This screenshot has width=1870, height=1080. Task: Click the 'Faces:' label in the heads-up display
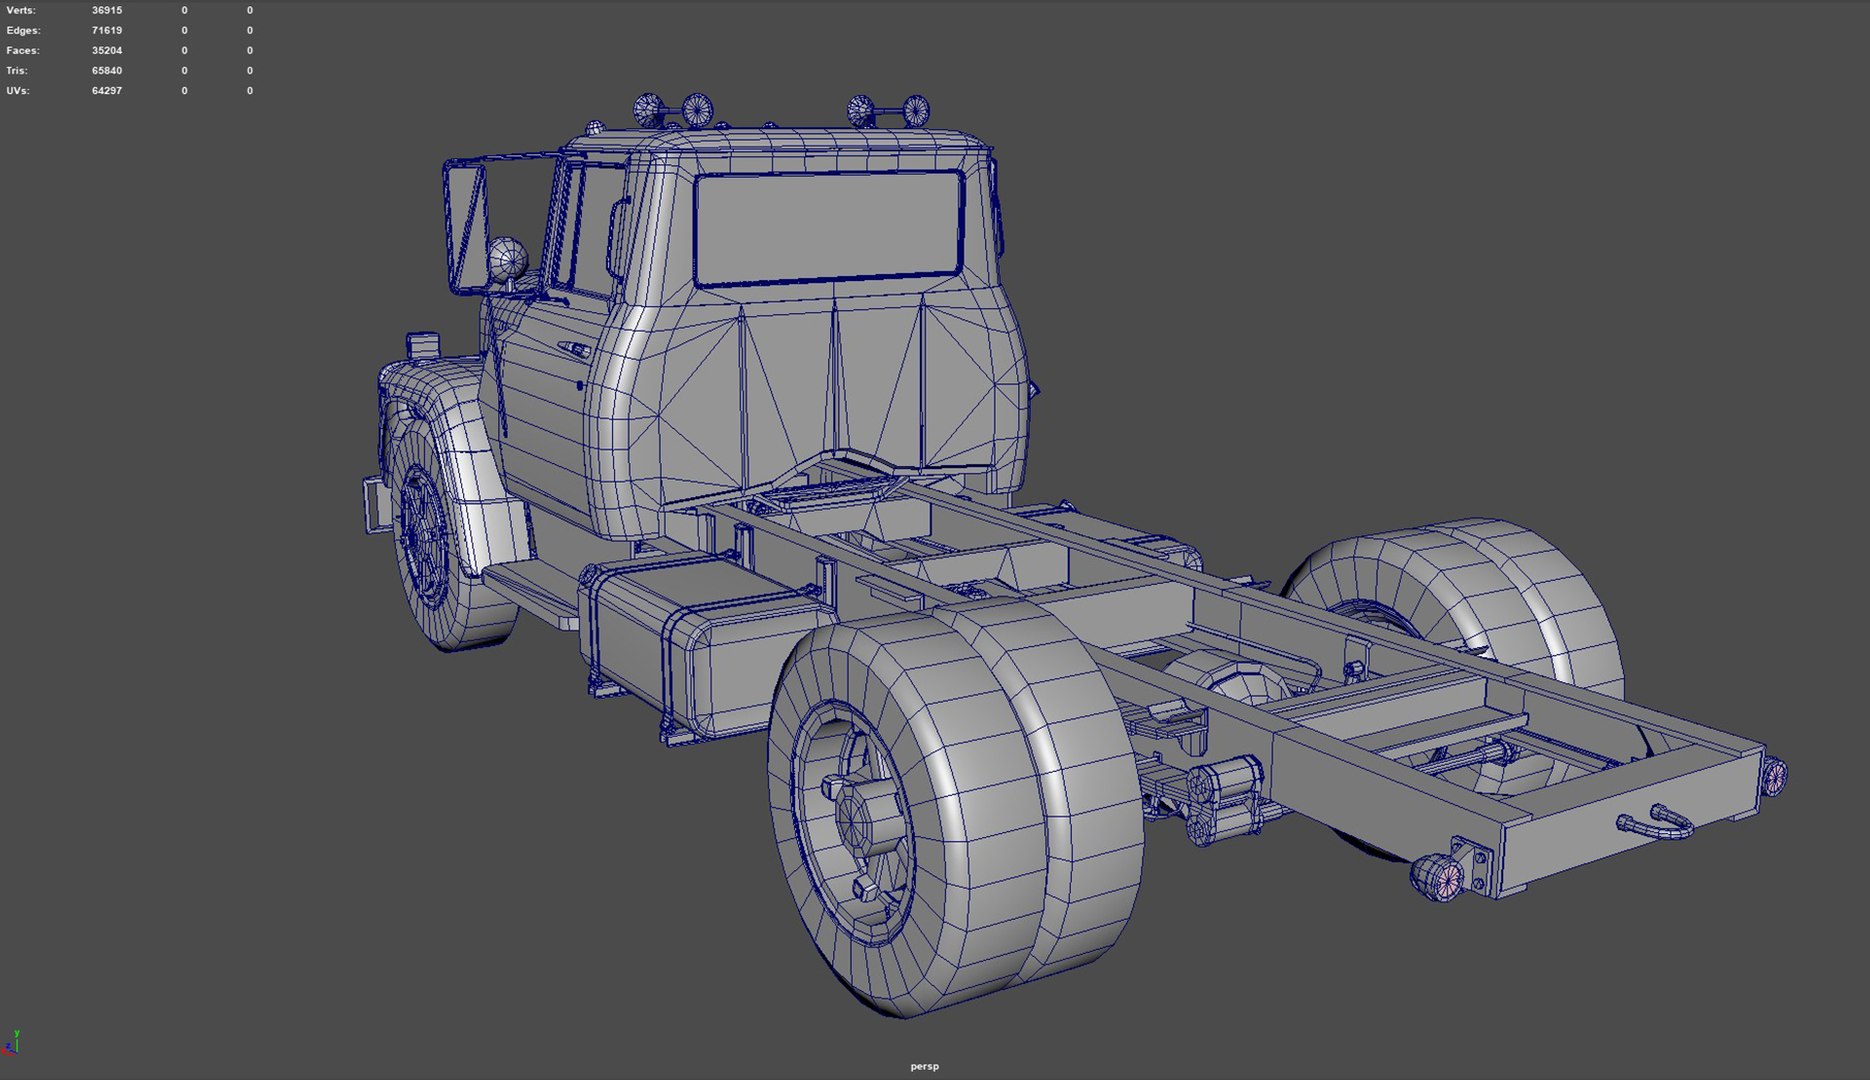[23, 50]
